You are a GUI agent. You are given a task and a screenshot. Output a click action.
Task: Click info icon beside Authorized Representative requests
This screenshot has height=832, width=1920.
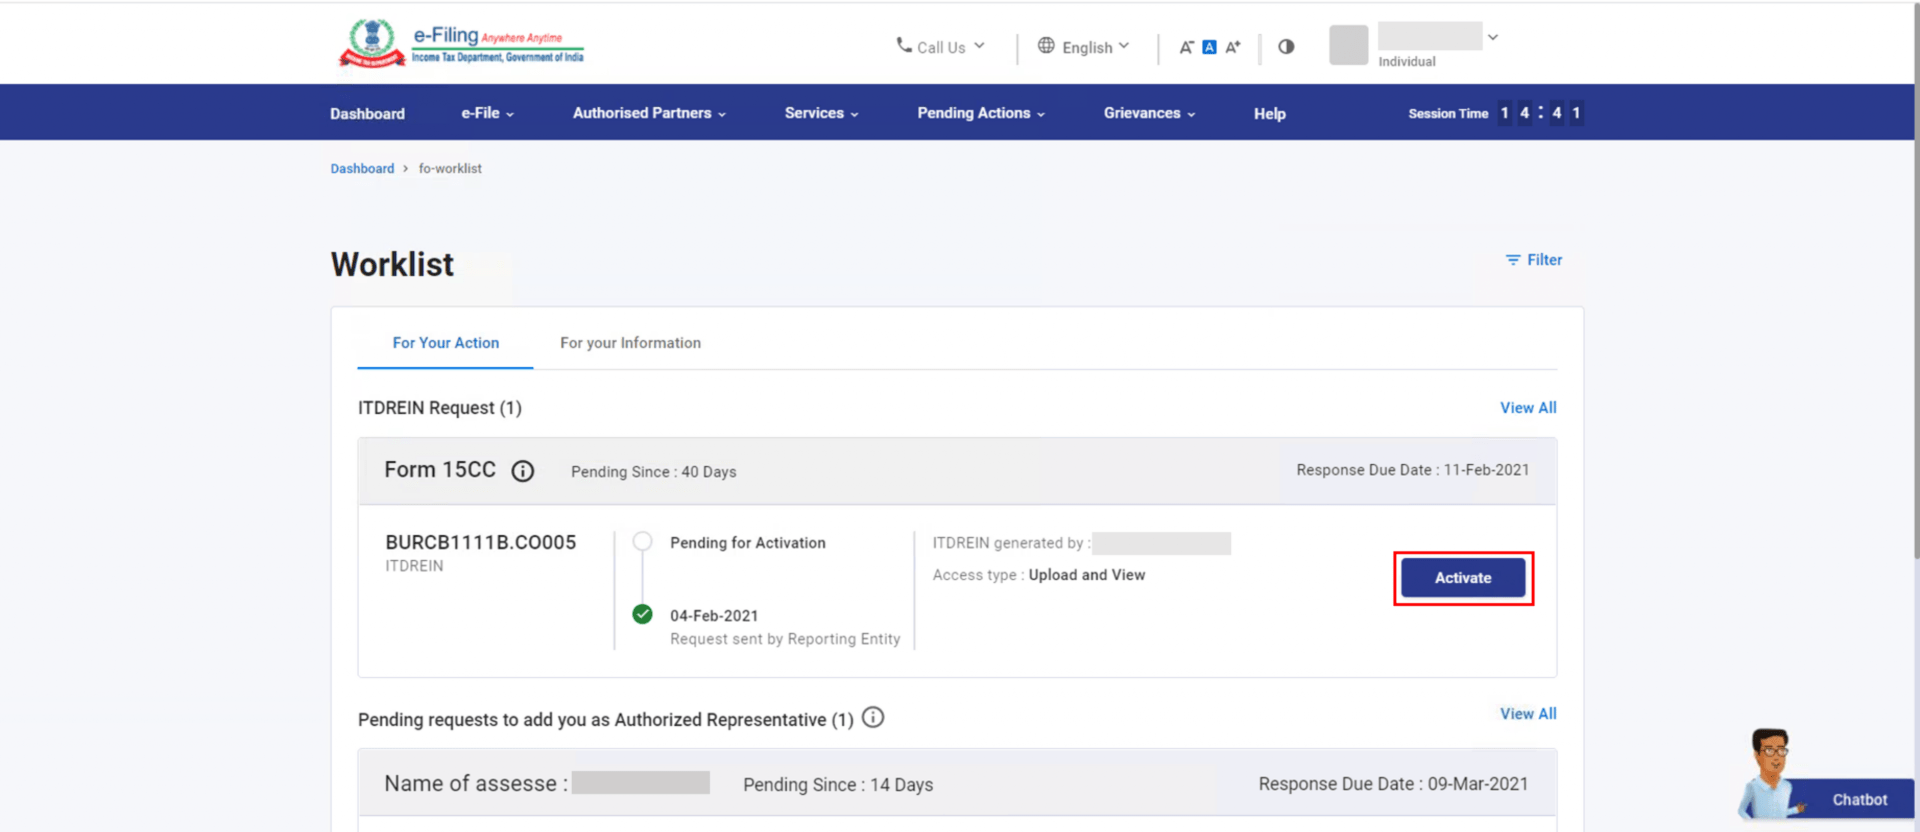tap(873, 718)
